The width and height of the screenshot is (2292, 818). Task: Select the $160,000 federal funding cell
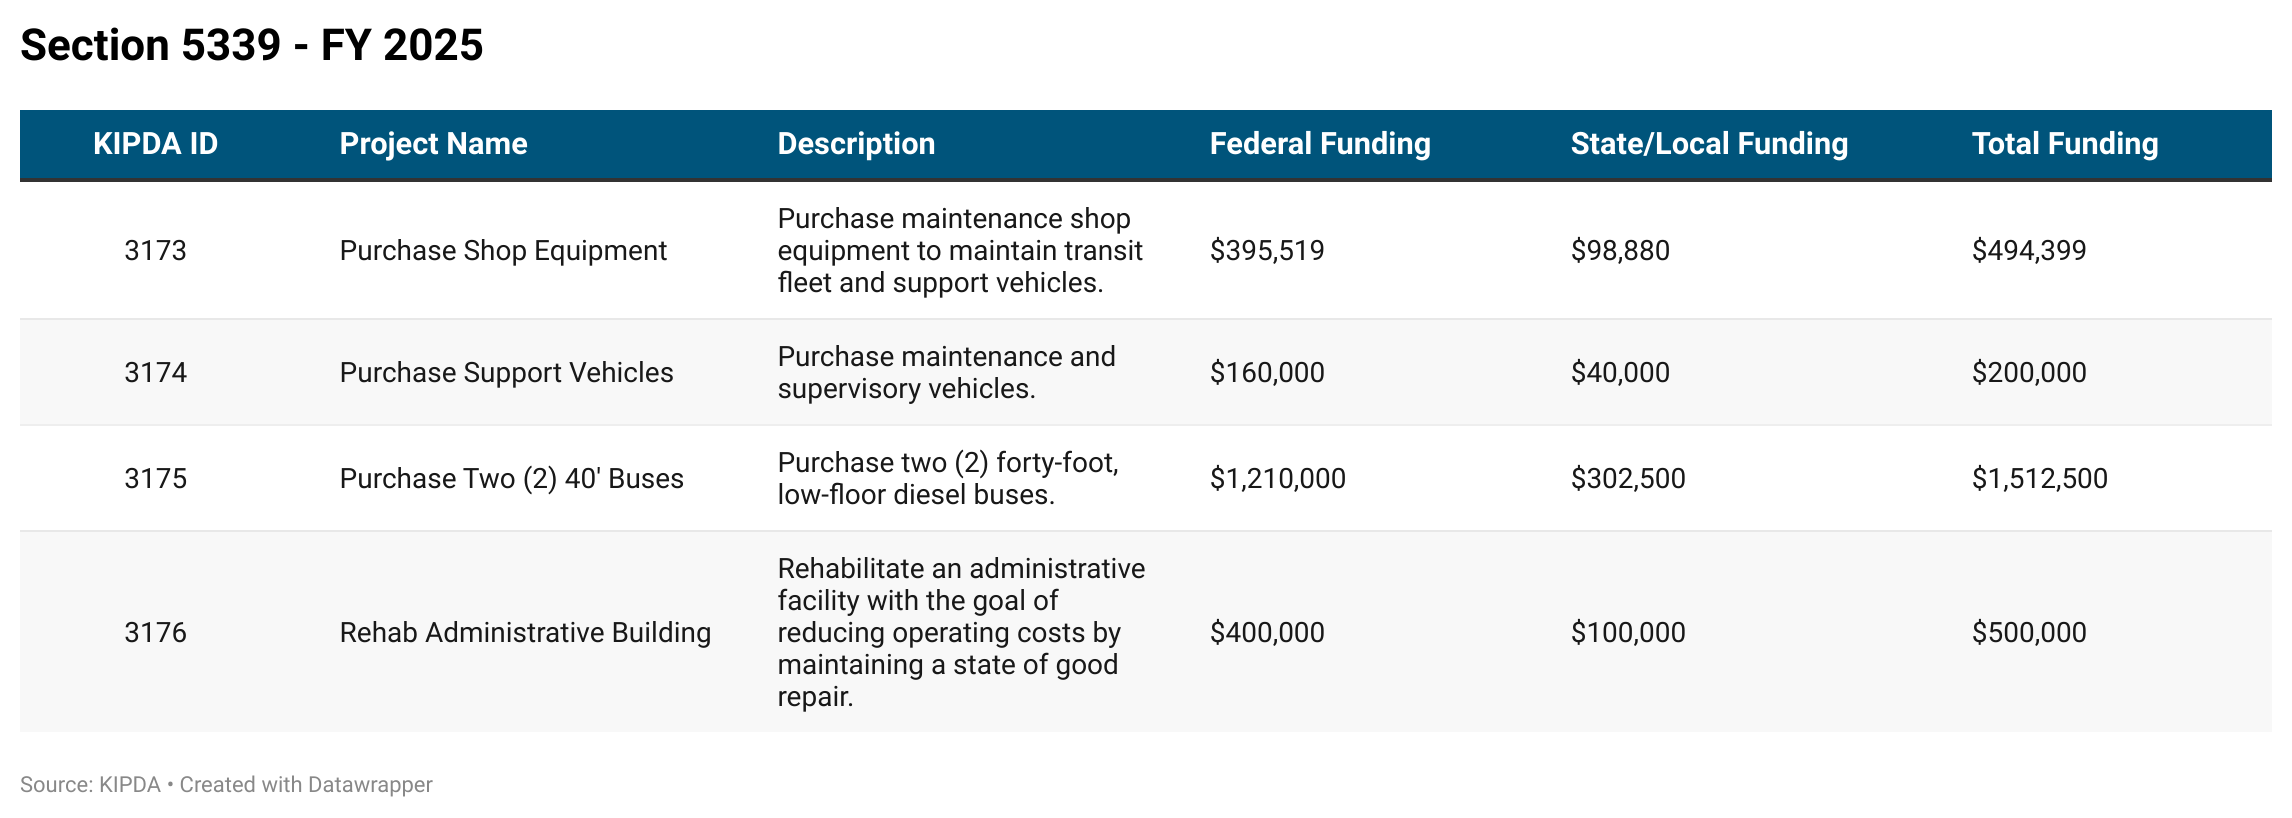click(1267, 372)
